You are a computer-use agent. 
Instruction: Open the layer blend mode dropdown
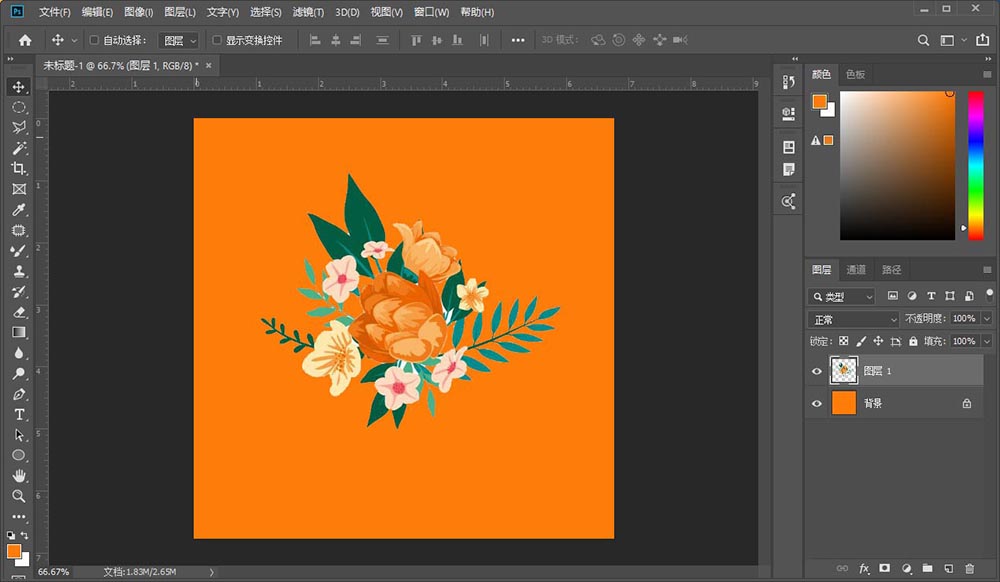click(851, 318)
